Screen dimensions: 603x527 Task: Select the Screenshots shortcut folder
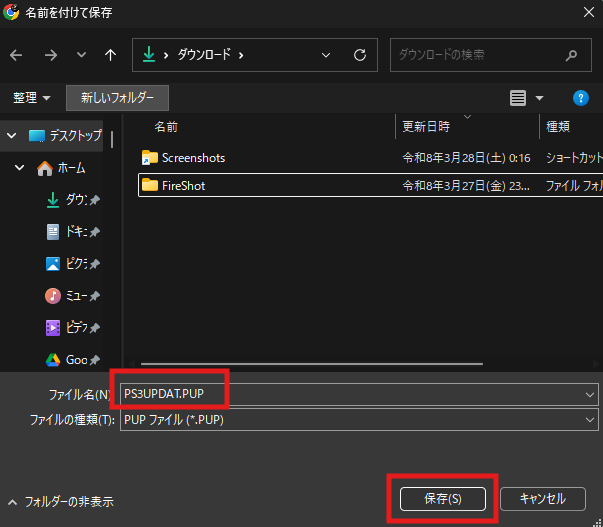pos(193,158)
